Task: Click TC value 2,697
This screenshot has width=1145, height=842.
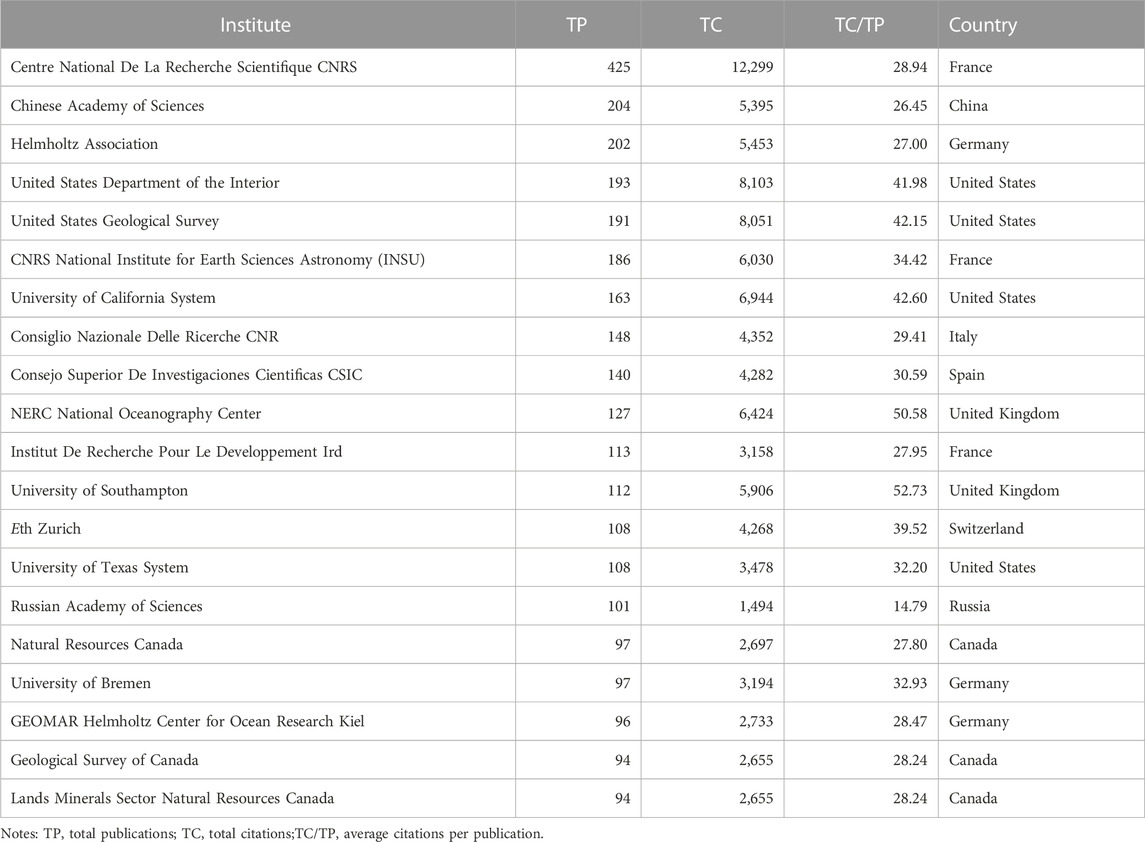Action: (x=756, y=644)
